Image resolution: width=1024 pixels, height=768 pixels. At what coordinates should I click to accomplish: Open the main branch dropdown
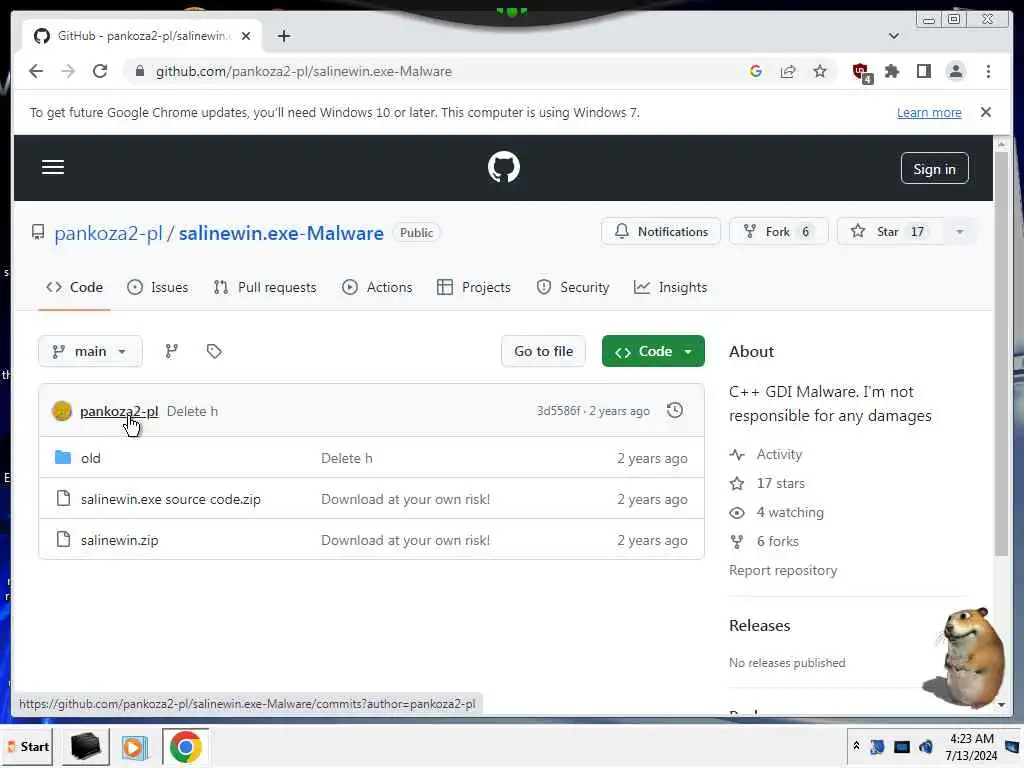click(90, 351)
